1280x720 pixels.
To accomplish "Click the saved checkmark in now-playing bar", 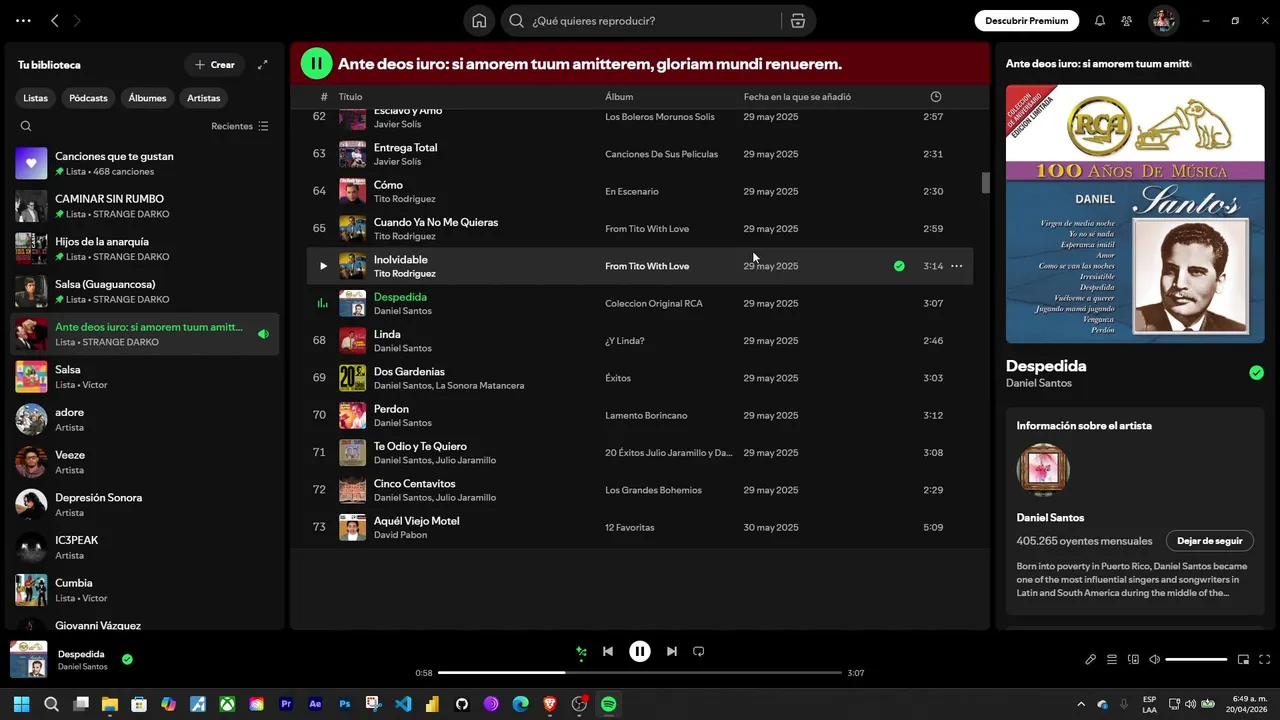I will [127, 659].
